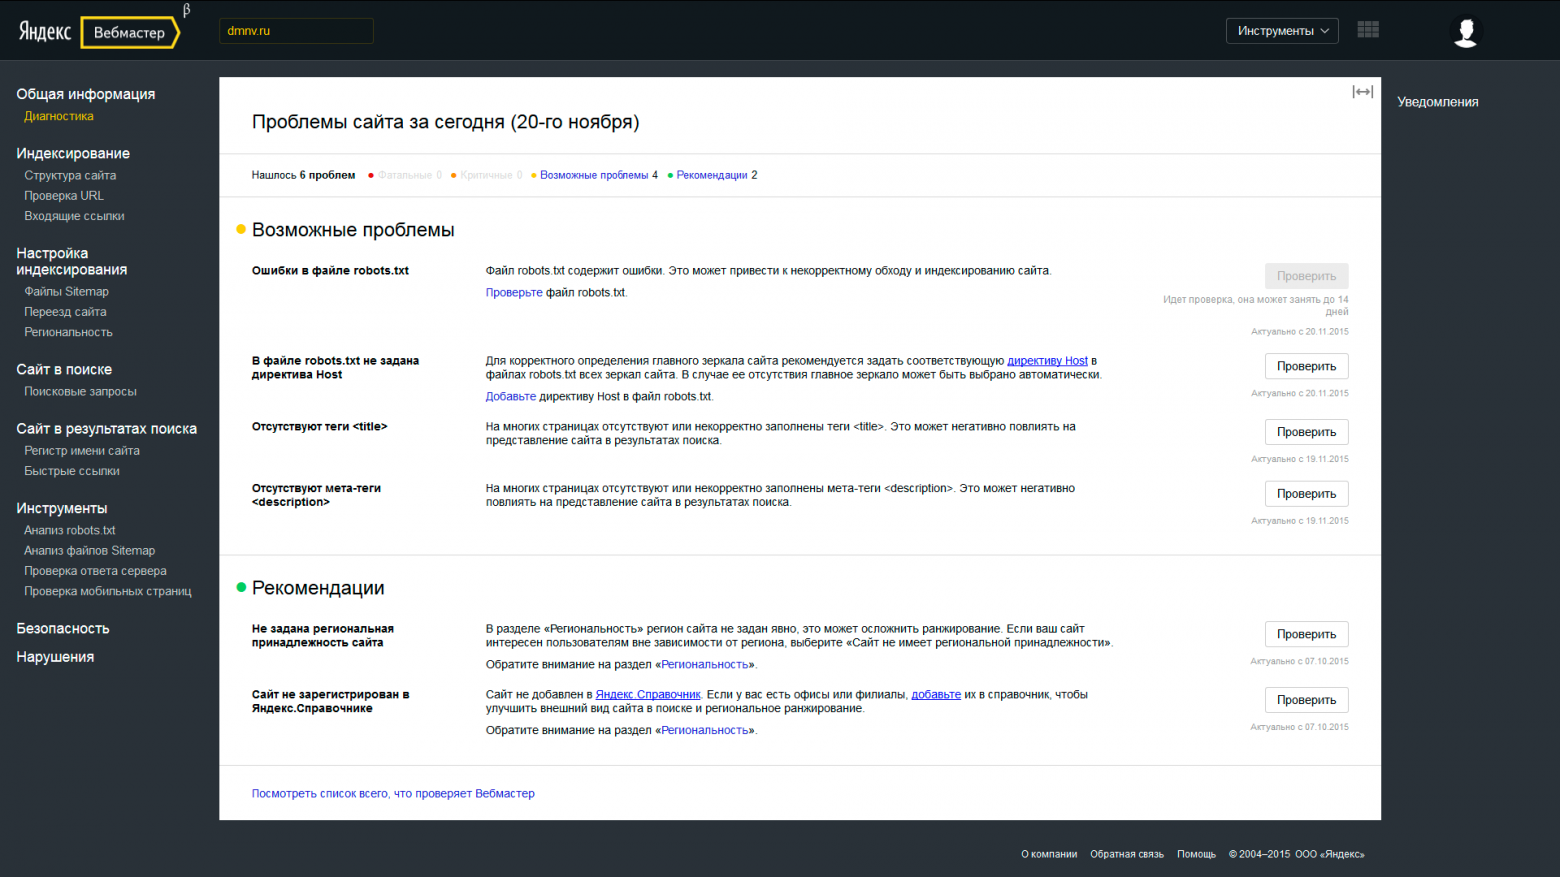Open Обратная связь in the footer
The image size is (1560, 877).
point(1126,854)
